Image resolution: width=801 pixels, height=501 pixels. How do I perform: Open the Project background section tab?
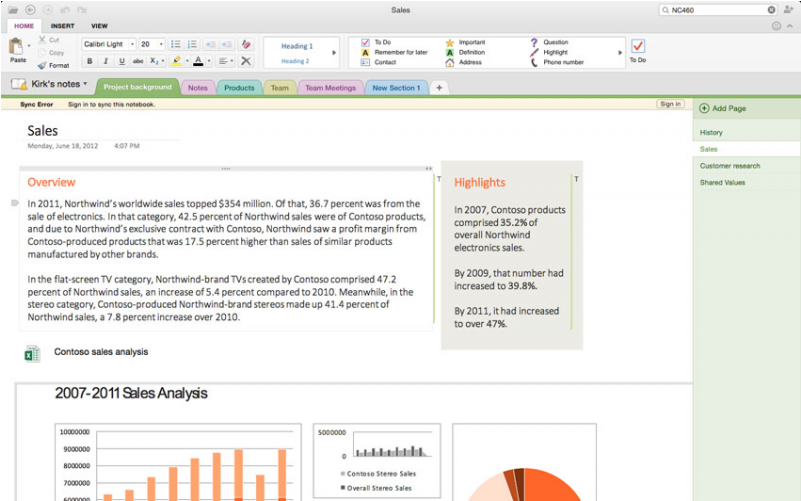click(x=137, y=87)
